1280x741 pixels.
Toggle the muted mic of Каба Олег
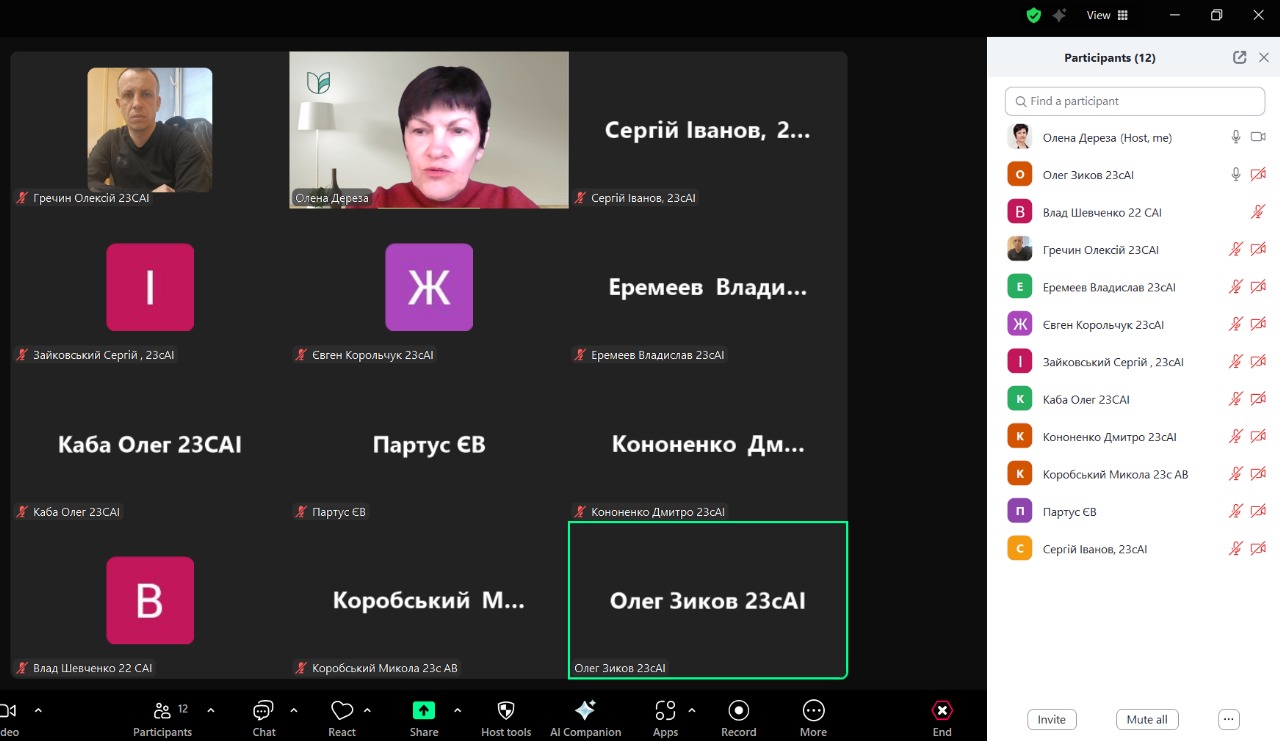point(1236,399)
